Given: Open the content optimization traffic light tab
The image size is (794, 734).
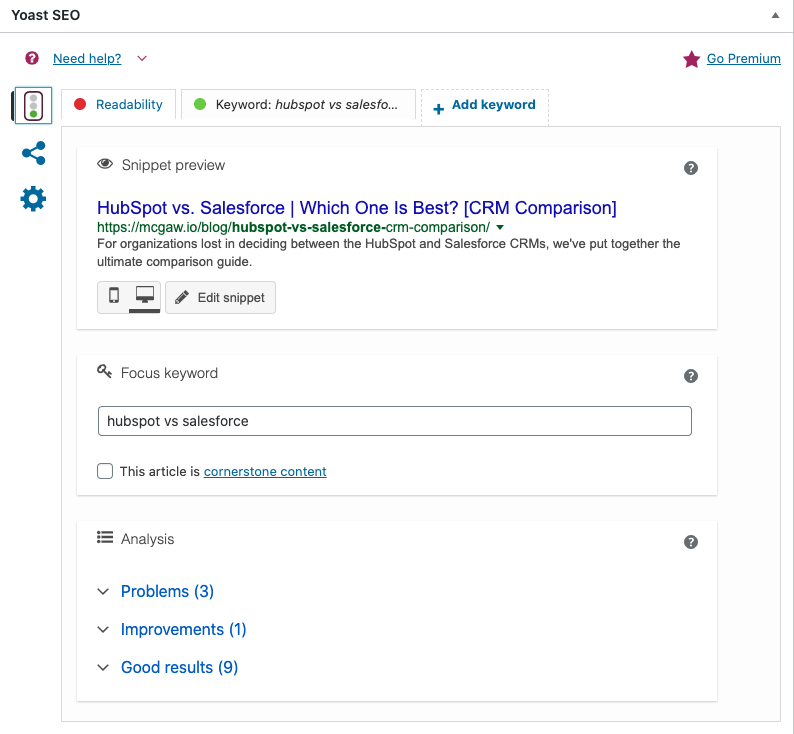Looking at the screenshot, I should point(33,105).
